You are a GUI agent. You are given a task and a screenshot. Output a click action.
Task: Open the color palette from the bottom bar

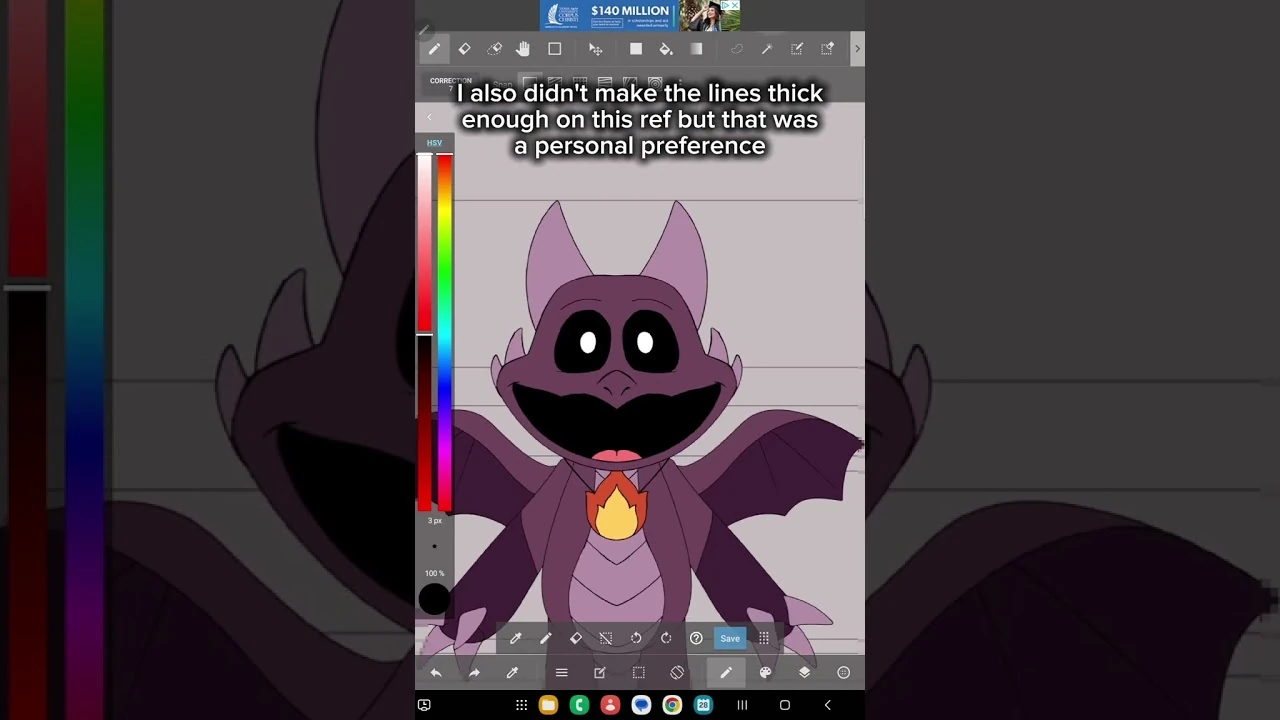(x=765, y=673)
